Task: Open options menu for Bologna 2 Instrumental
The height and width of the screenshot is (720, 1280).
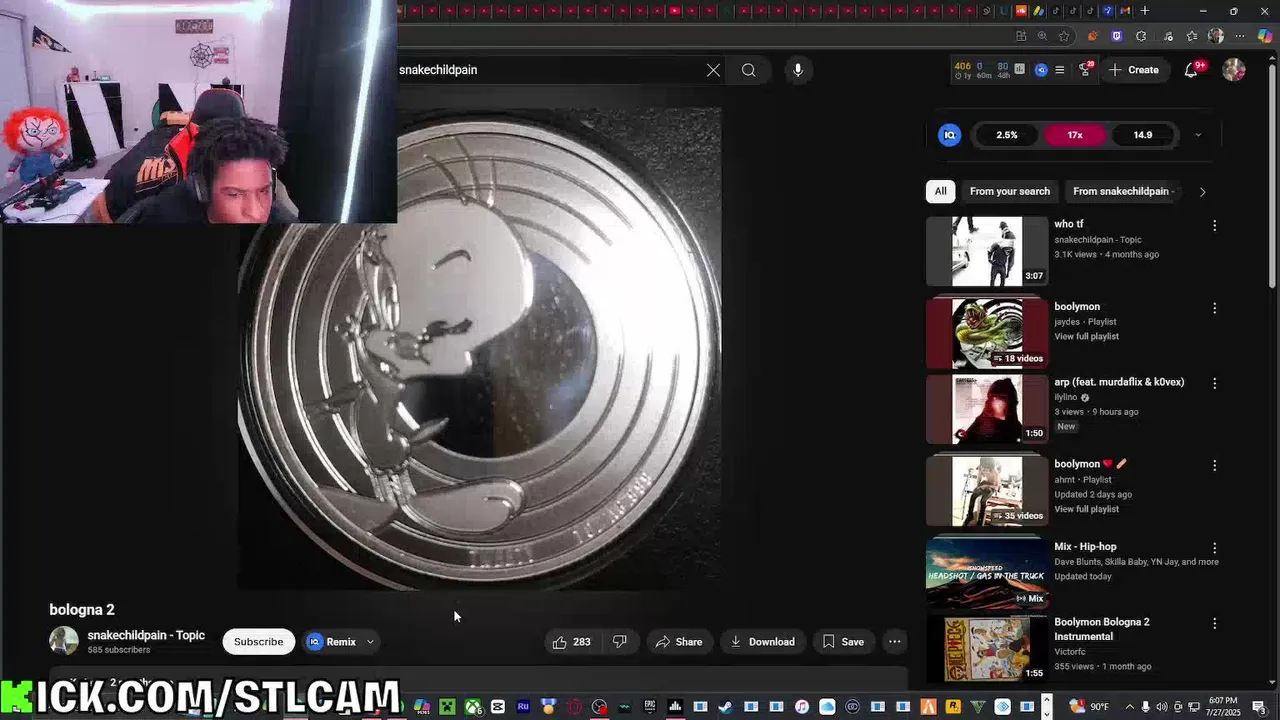Action: pyautogui.click(x=1214, y=624)
